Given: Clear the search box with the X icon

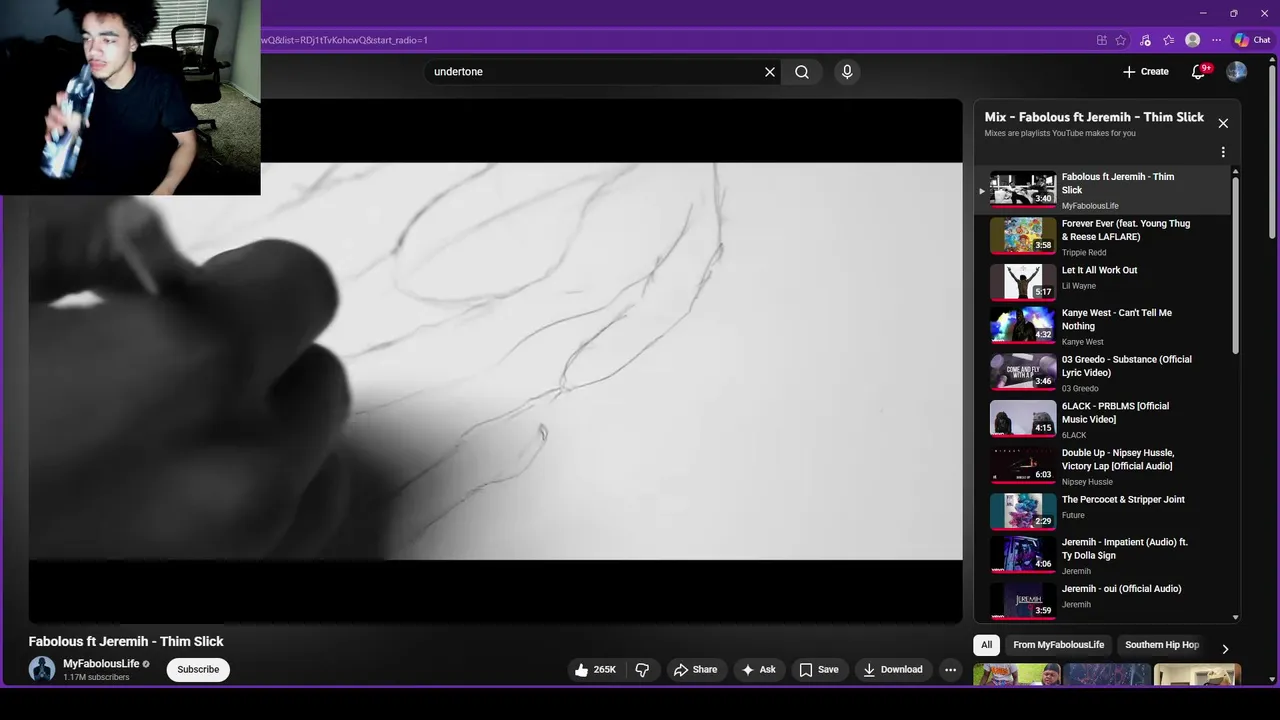Looking at the screenshot, I should coord(770,72).
